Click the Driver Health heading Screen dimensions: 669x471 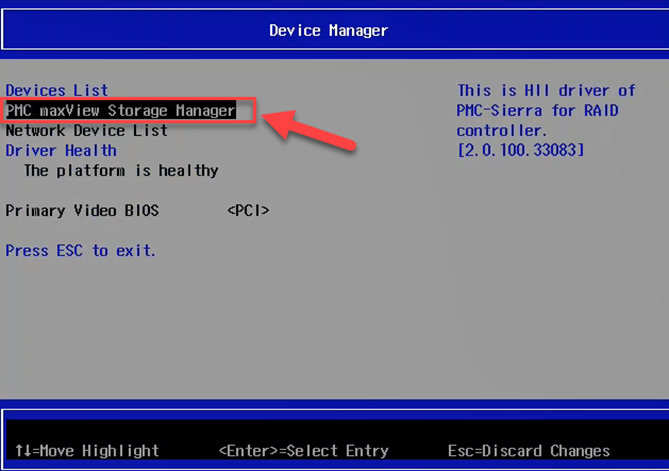[x=61, y=150]
